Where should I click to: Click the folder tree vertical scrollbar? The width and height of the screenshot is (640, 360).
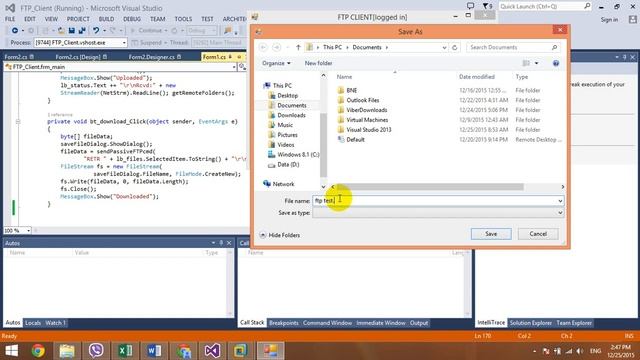tap(323, 145)
